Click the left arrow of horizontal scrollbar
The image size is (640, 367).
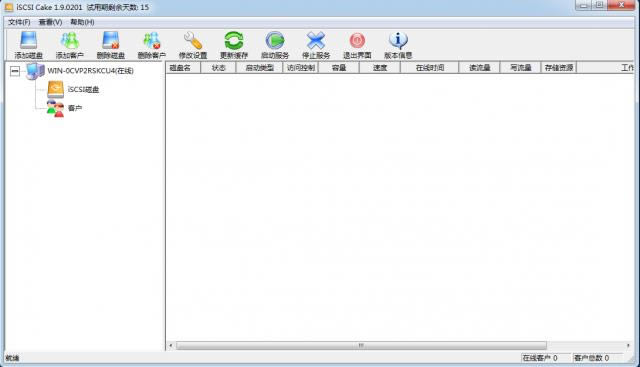(x=171, y=345)
